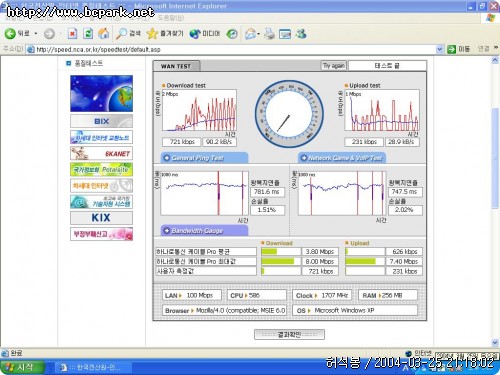Click the page vertical scrollbar thumb
Viewport: 500px width, 375px height.
pos(495,158)
